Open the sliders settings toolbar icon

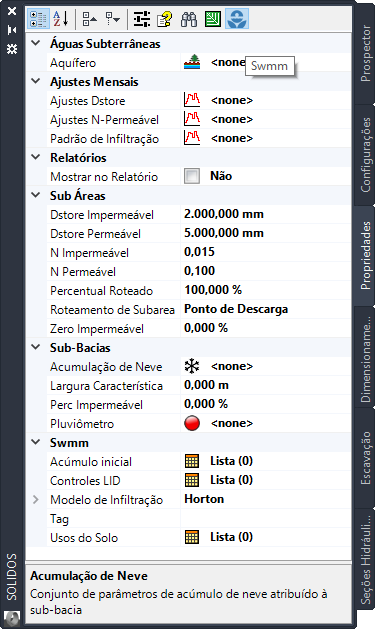142,18
